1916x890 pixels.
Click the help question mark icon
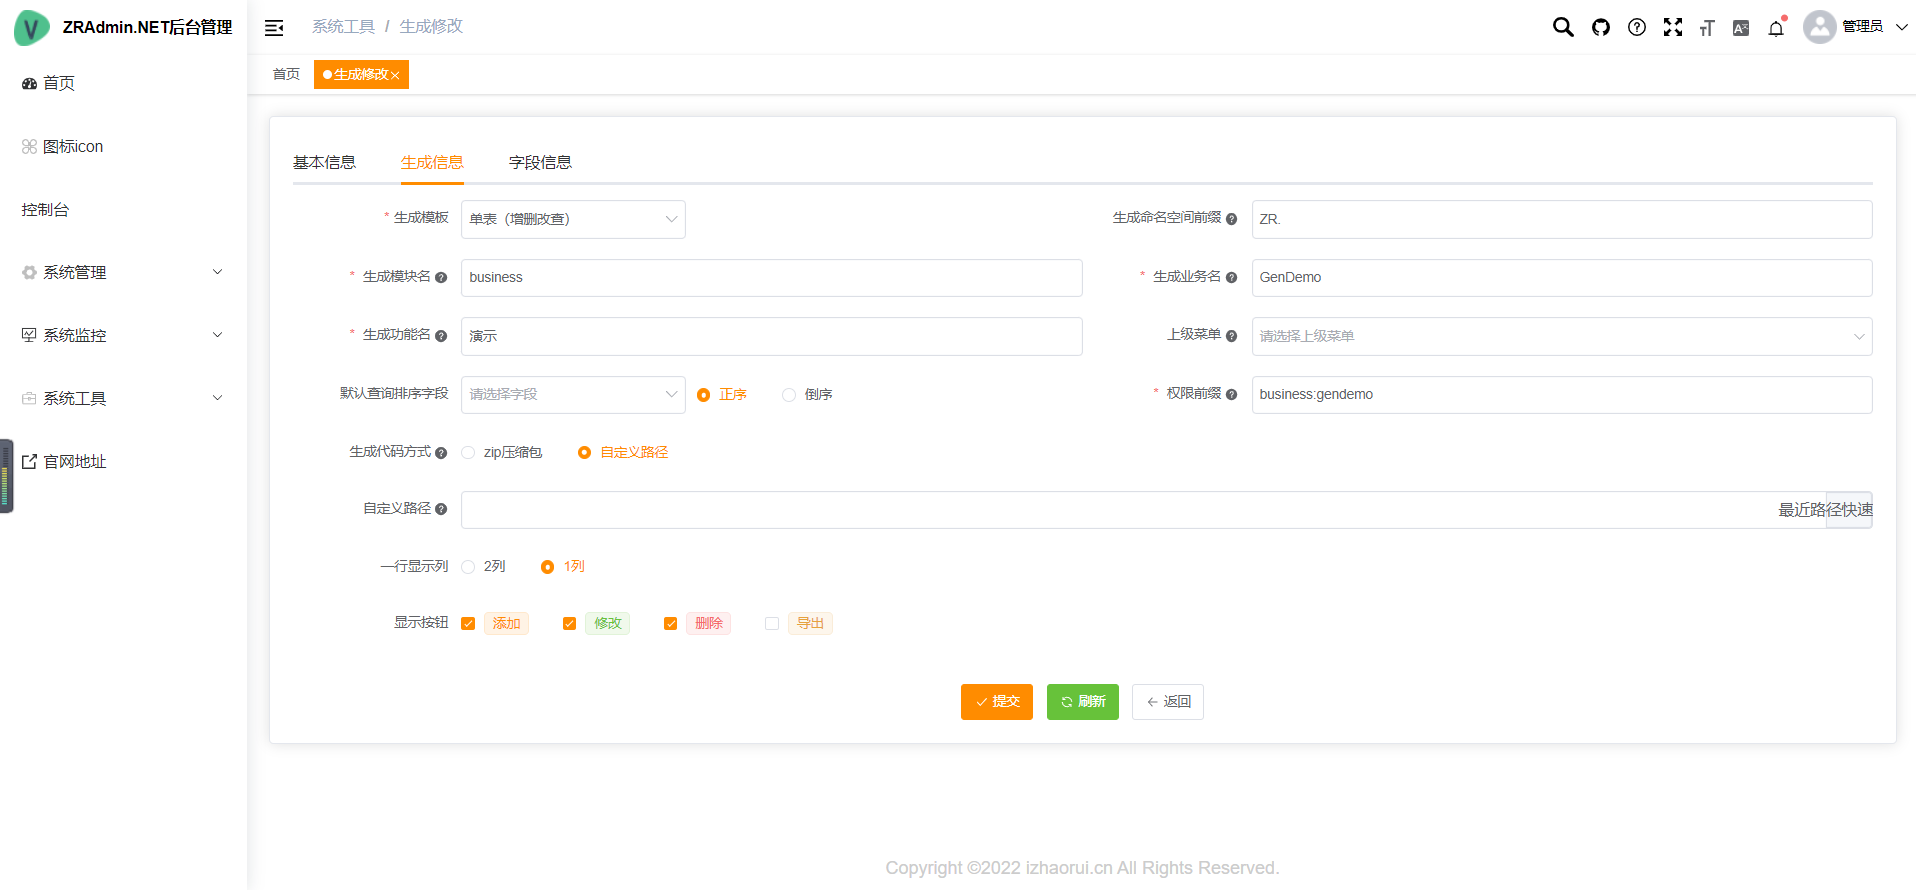(1637, 27)
